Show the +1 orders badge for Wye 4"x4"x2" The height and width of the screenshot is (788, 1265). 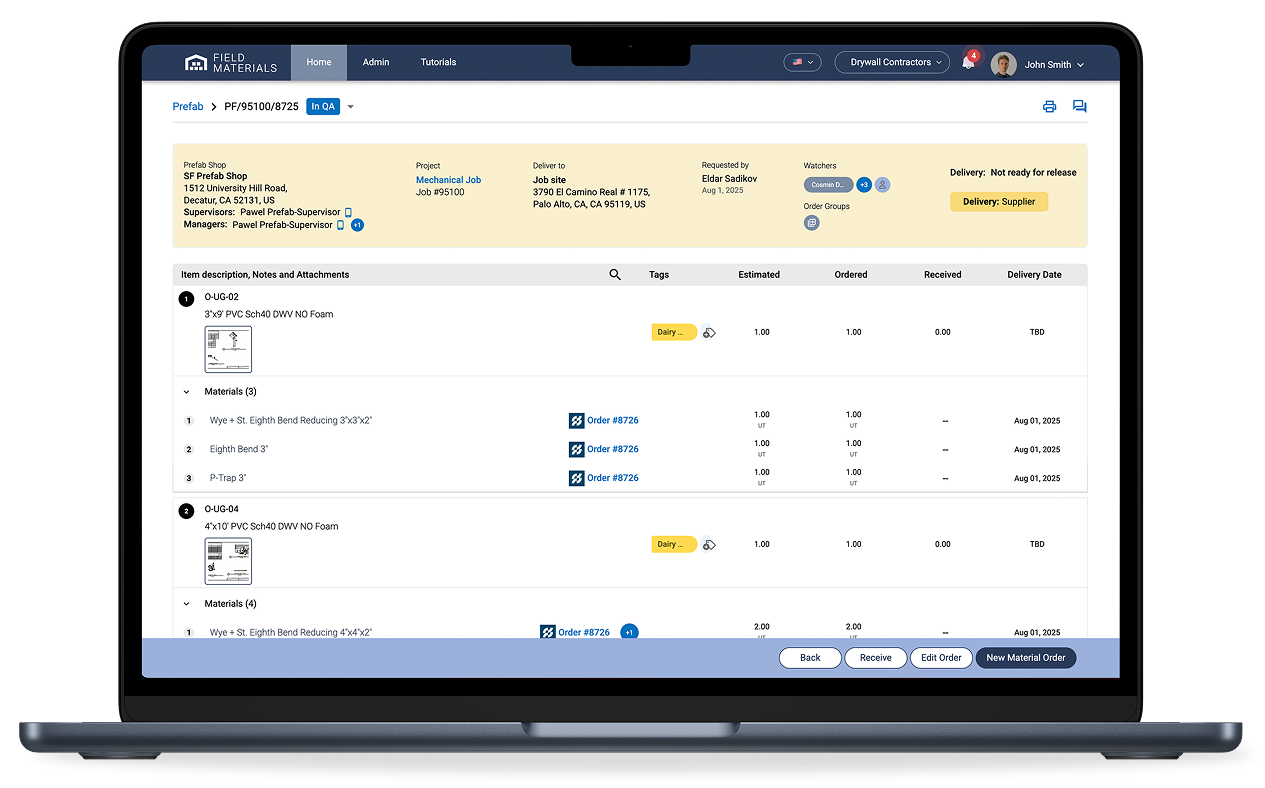pos(629,632)
